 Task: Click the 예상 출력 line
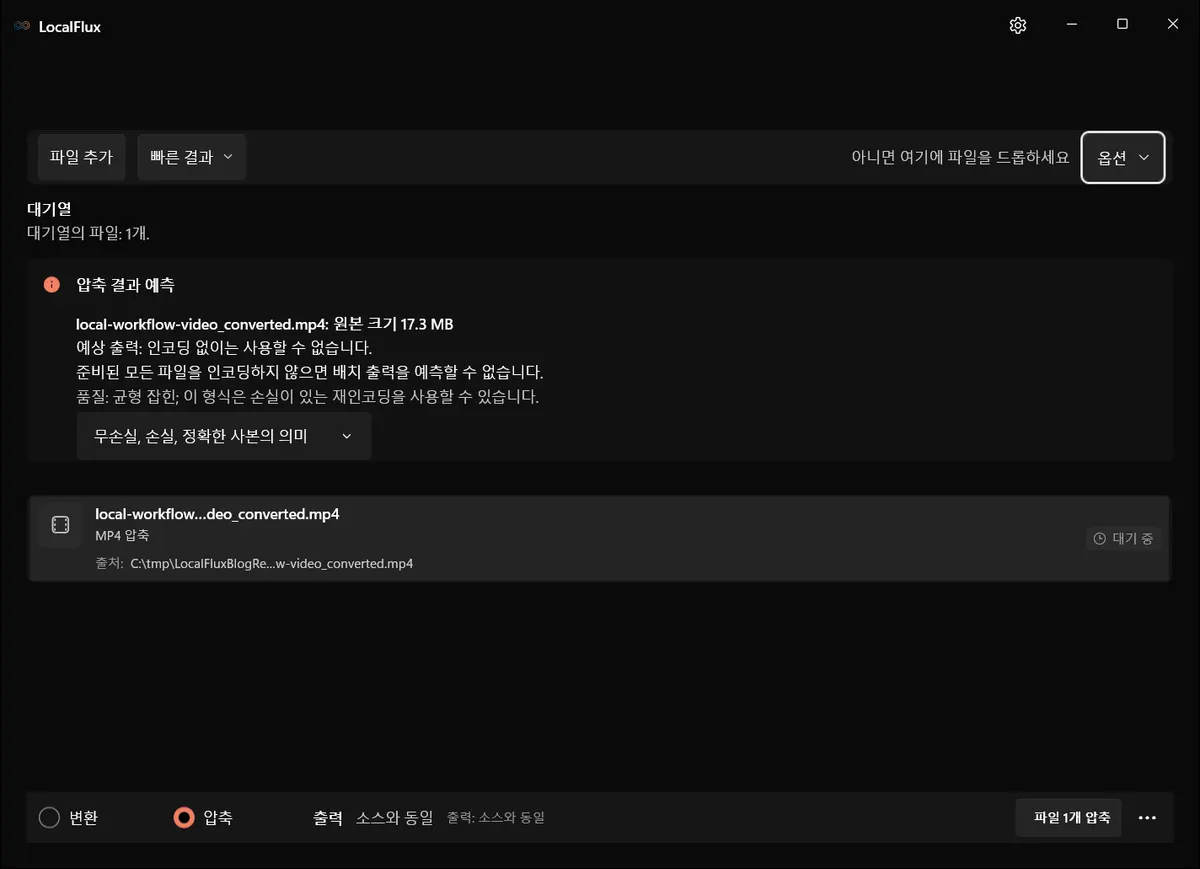[x=224, y=349]
